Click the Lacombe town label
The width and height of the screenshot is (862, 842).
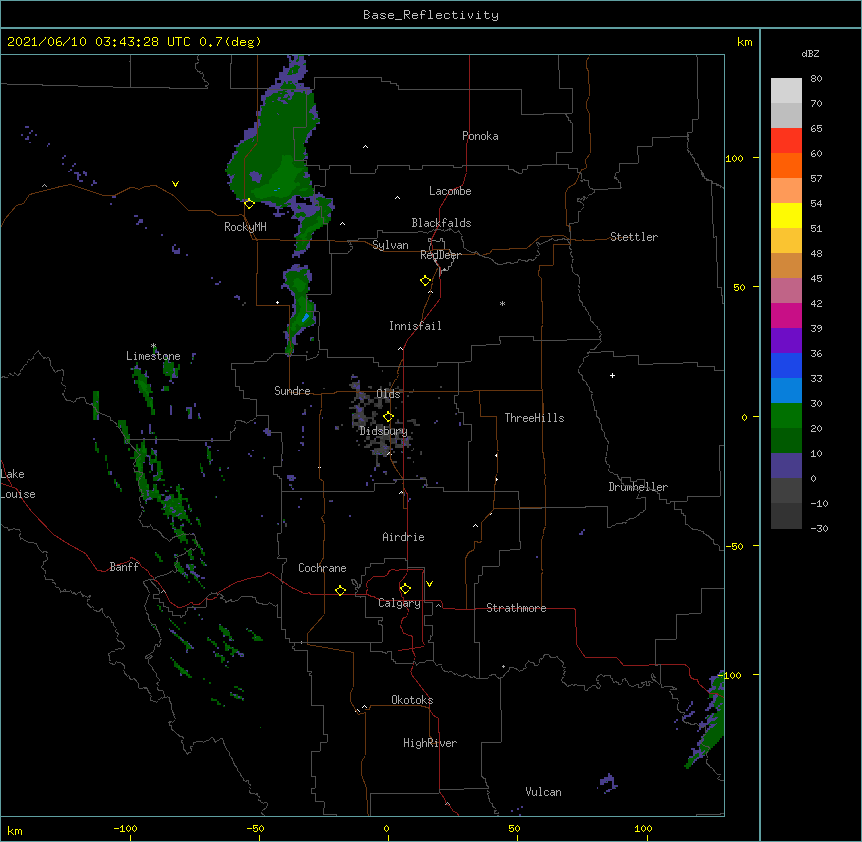450,191
